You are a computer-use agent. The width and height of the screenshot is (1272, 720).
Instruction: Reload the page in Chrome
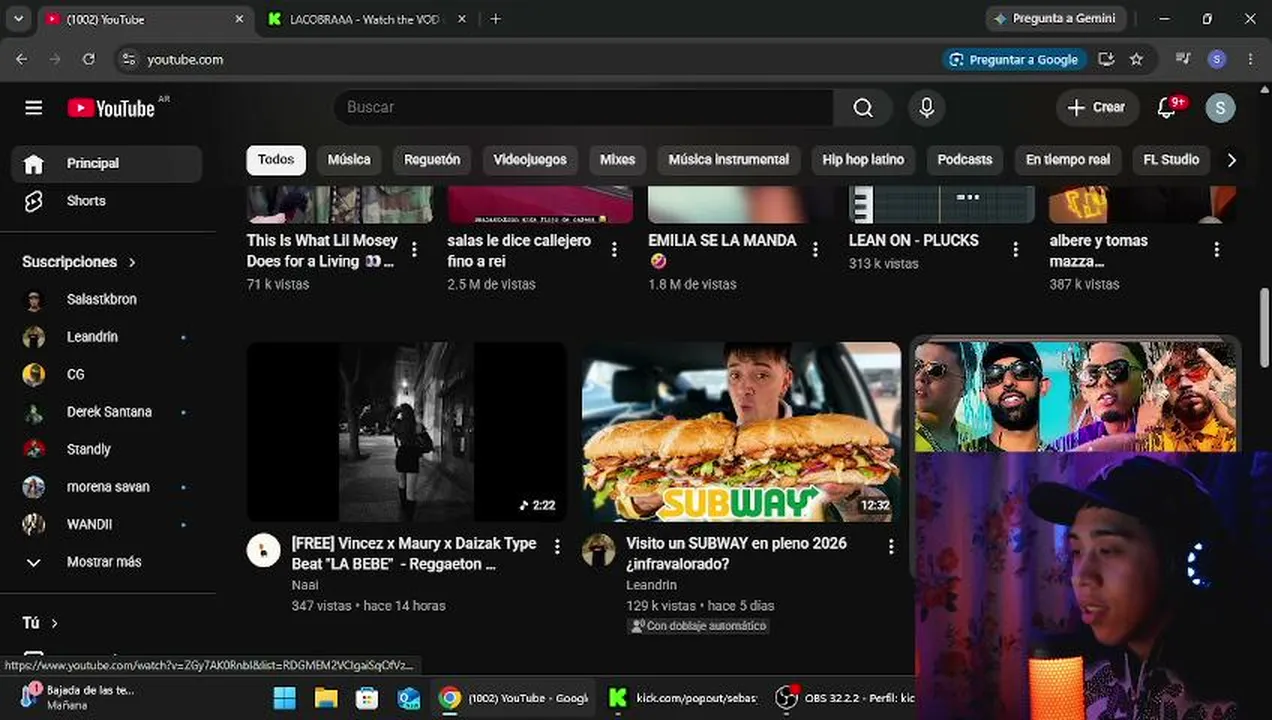click(x=88, y=59)
